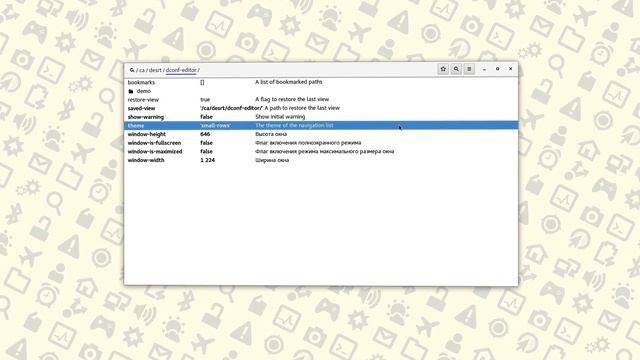Click the bookmarks value '[]'
640x360 pixels.
[x=202, y=82]
